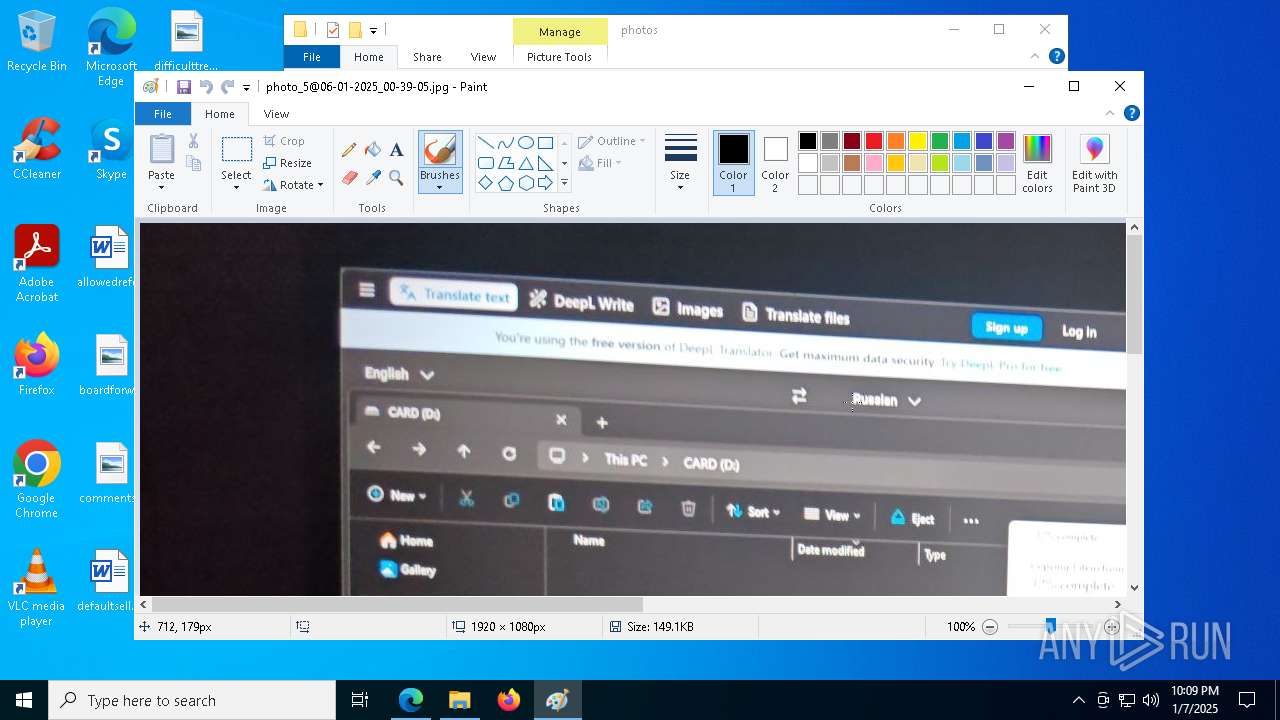Screen dimensions: 1280x720
Task: Select the Magnifier tool
Action: click(x=396, y=178)
